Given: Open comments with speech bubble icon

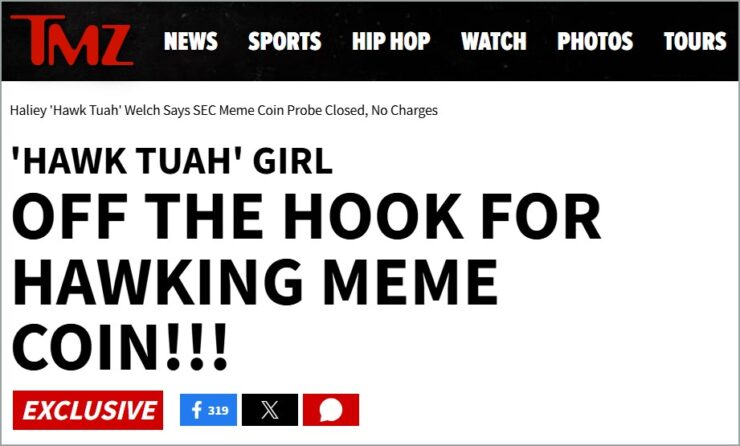Looking at the screenshot, I should [331, 410].
